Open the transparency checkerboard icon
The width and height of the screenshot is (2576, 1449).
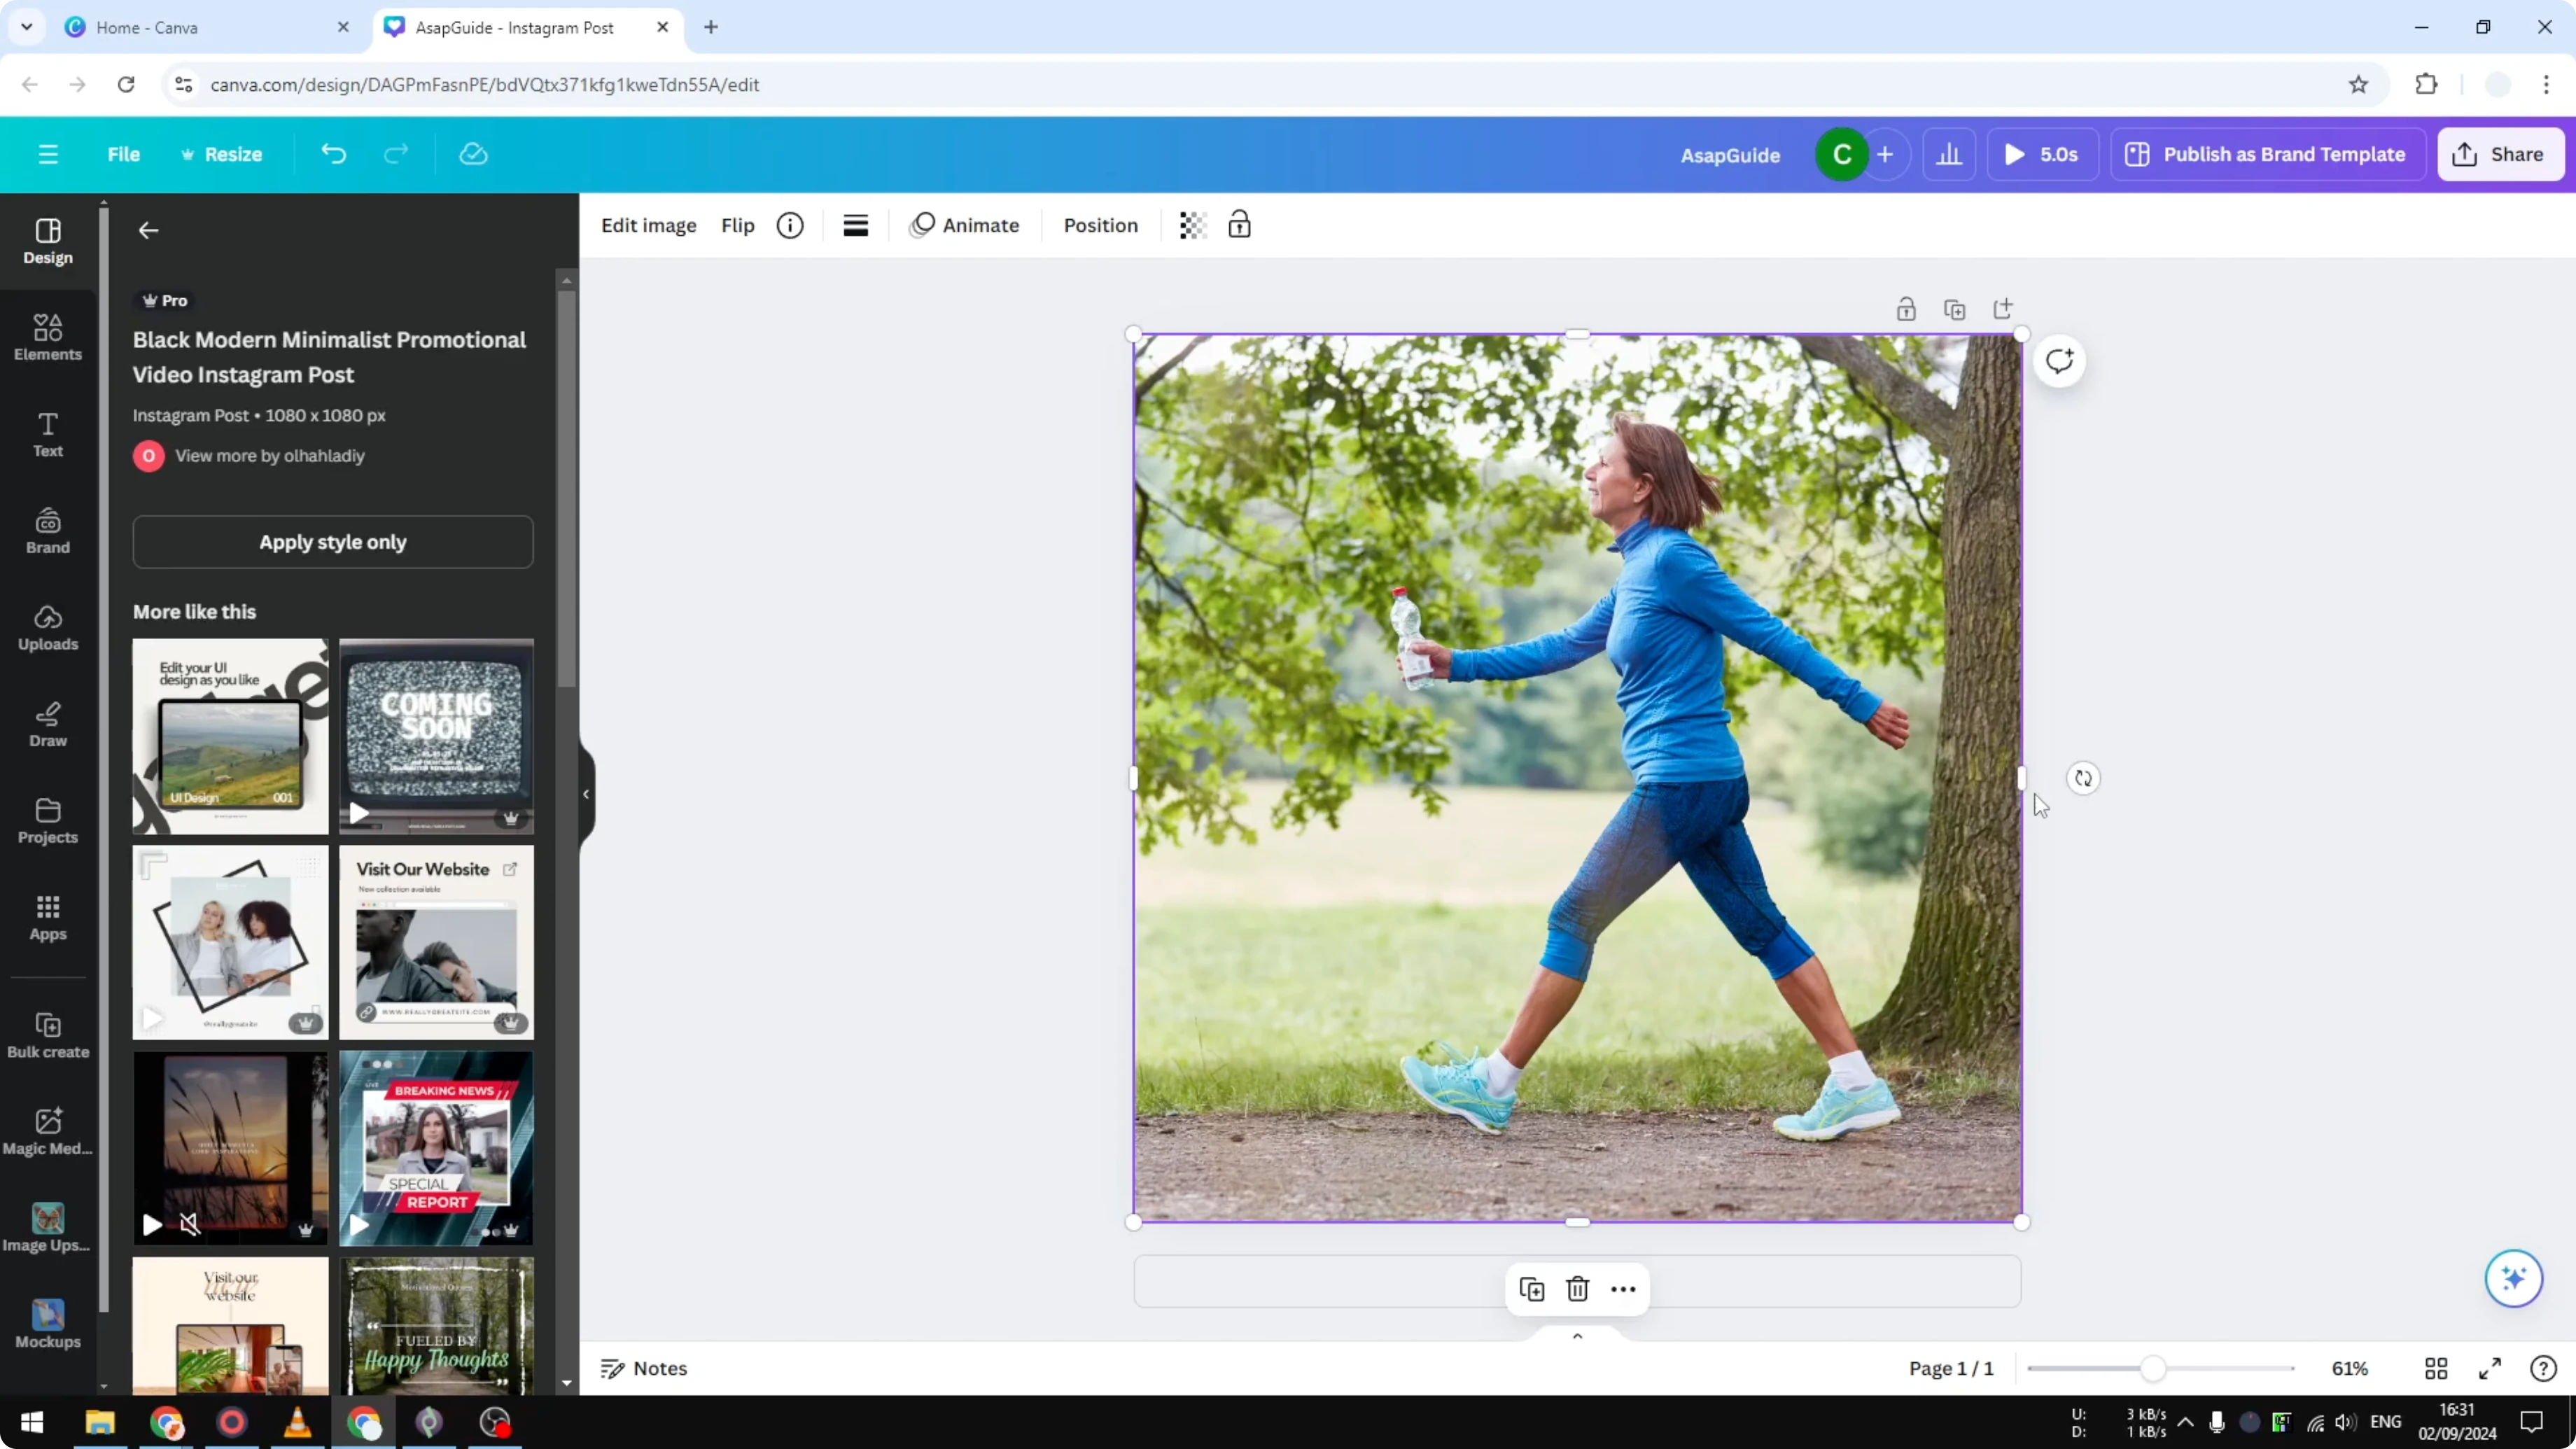(x=1193, y=226)
